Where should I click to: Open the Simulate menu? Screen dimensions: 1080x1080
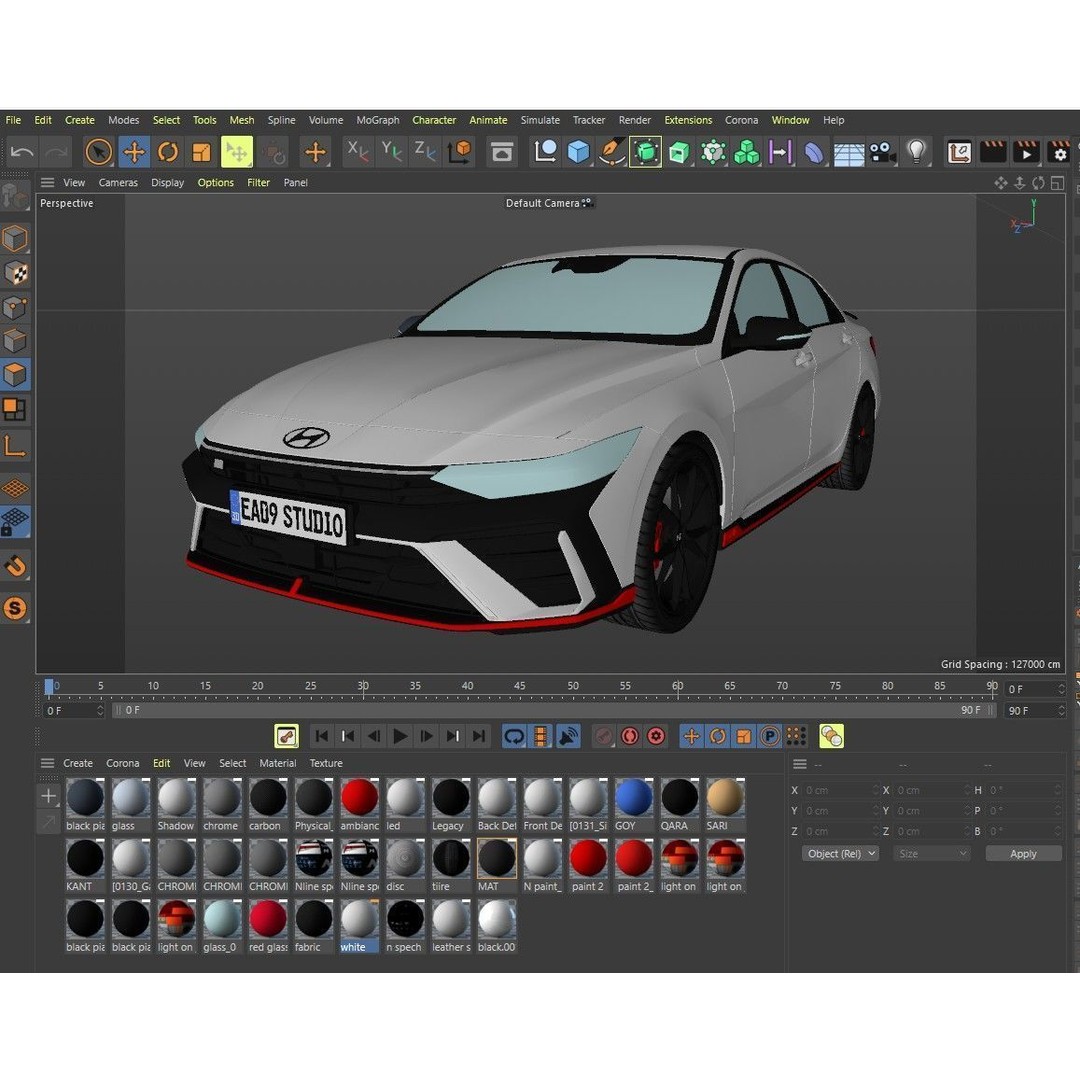click(x=540, y=120)
